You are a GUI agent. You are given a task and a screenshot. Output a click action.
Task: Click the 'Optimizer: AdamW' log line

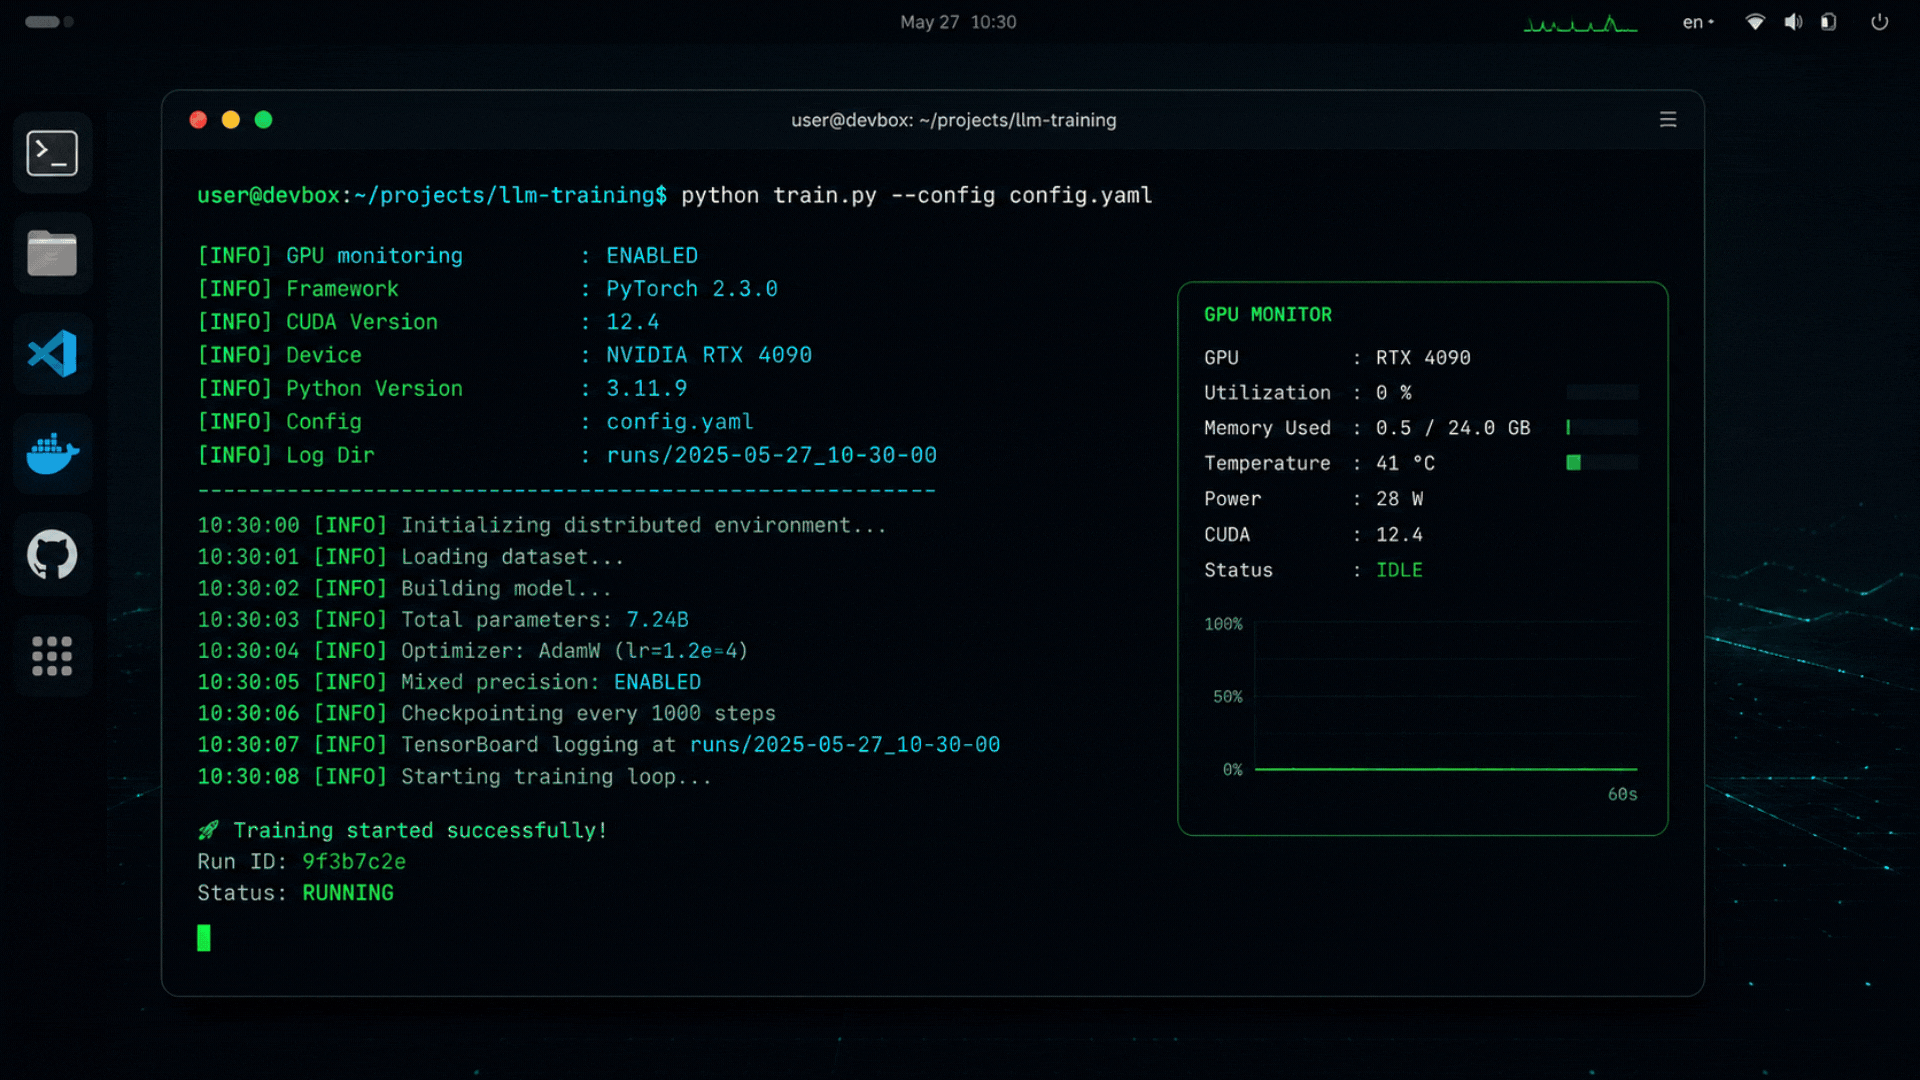472,650
